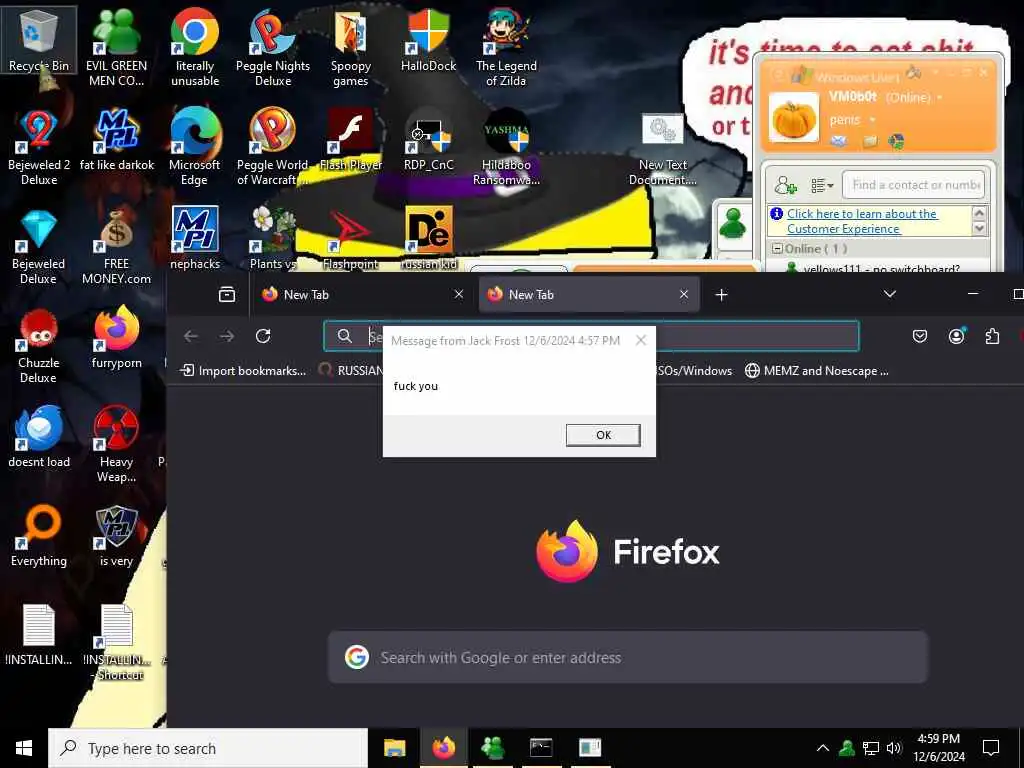Open the Firefox account icon
Image resolution: width=1024 pixels, height=768 pixels.
point(956,336)
